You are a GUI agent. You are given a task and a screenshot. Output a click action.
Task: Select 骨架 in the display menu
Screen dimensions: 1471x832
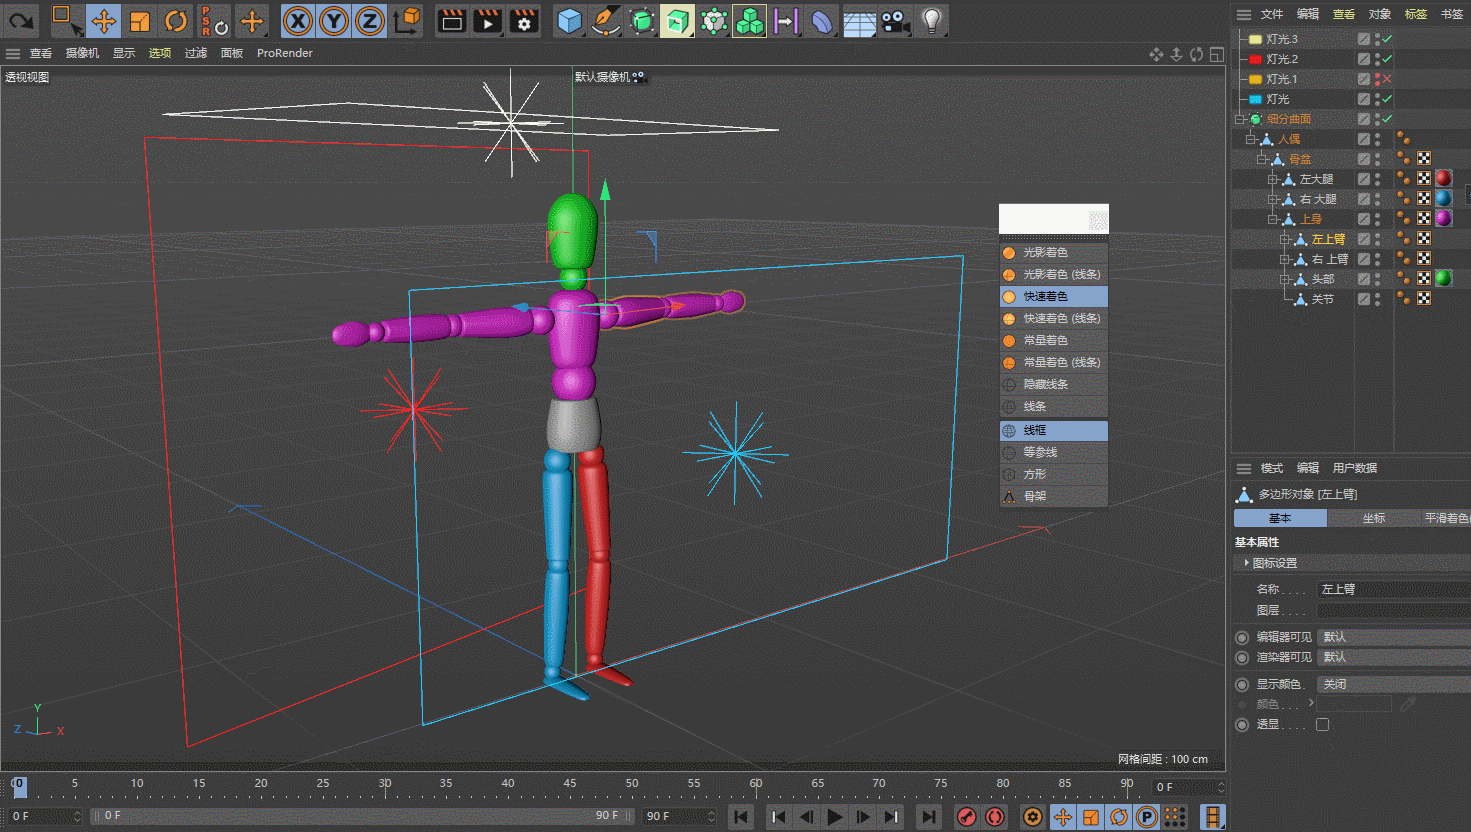pyautogui.click(x=1054, y=496)
